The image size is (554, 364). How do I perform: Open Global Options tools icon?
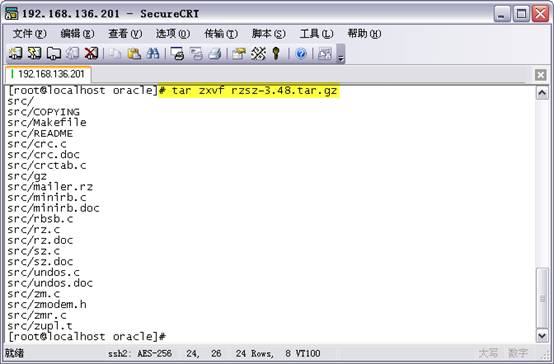click(258, 53)
